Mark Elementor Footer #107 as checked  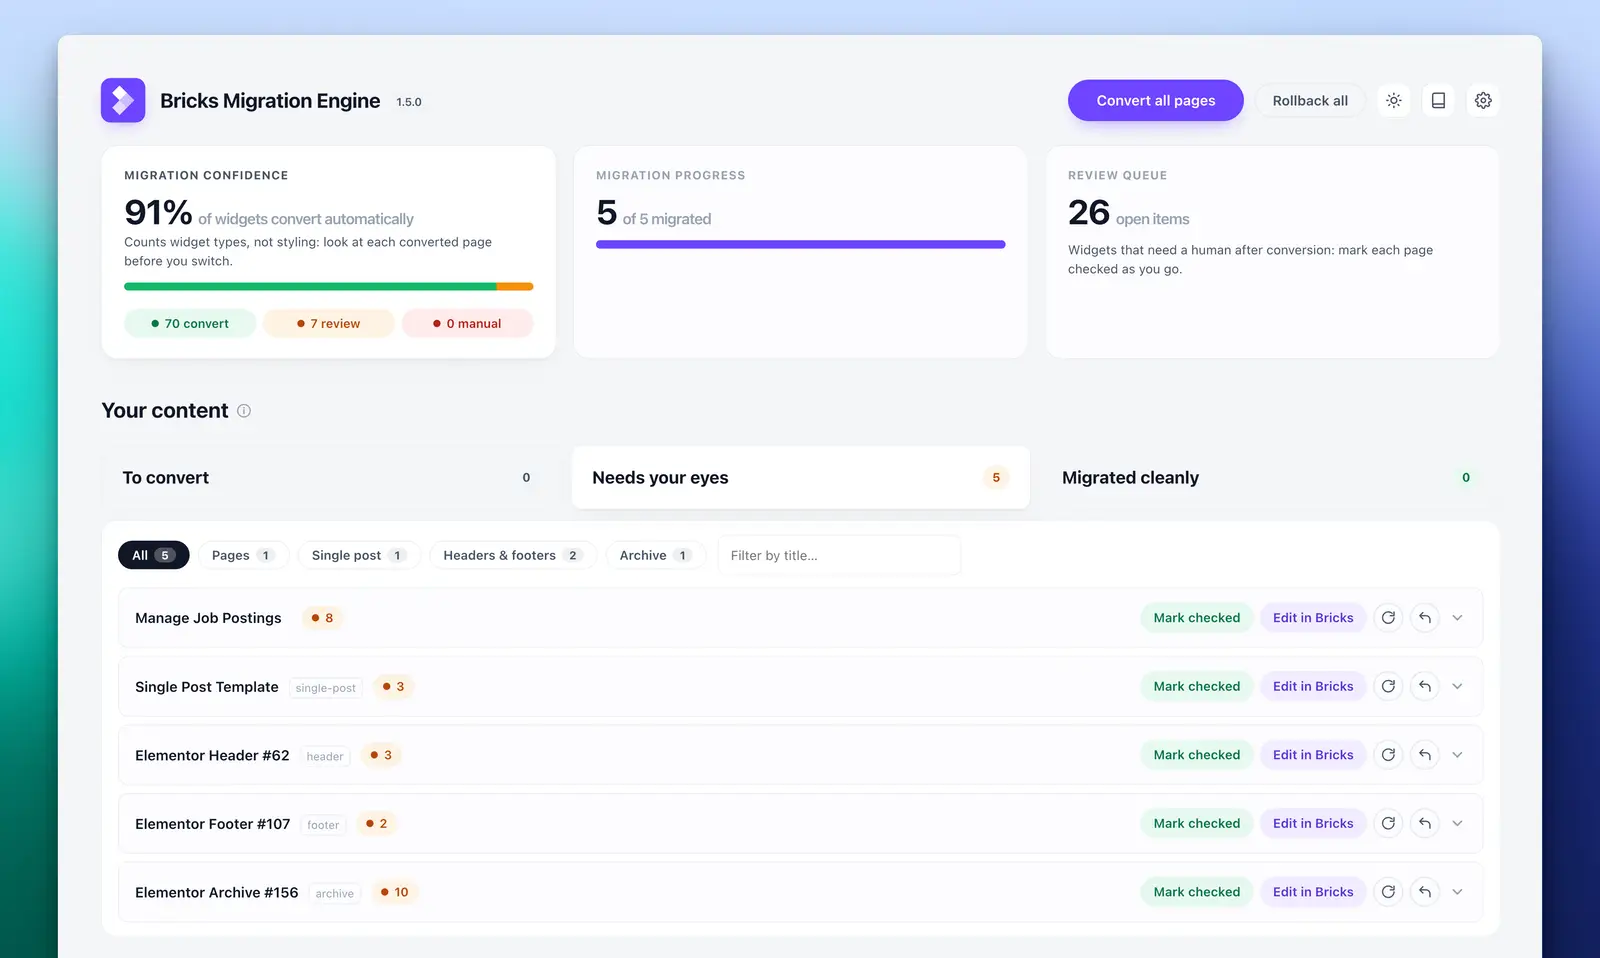[x=1197, y=823]
